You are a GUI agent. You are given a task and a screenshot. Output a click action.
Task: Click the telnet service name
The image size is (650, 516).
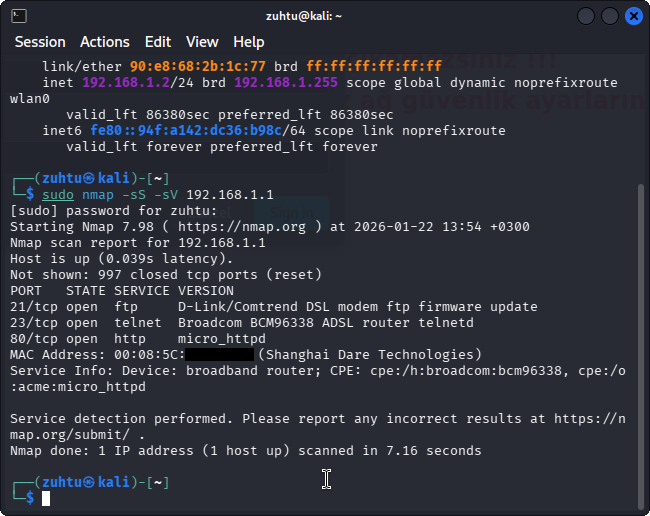(138, 322)
